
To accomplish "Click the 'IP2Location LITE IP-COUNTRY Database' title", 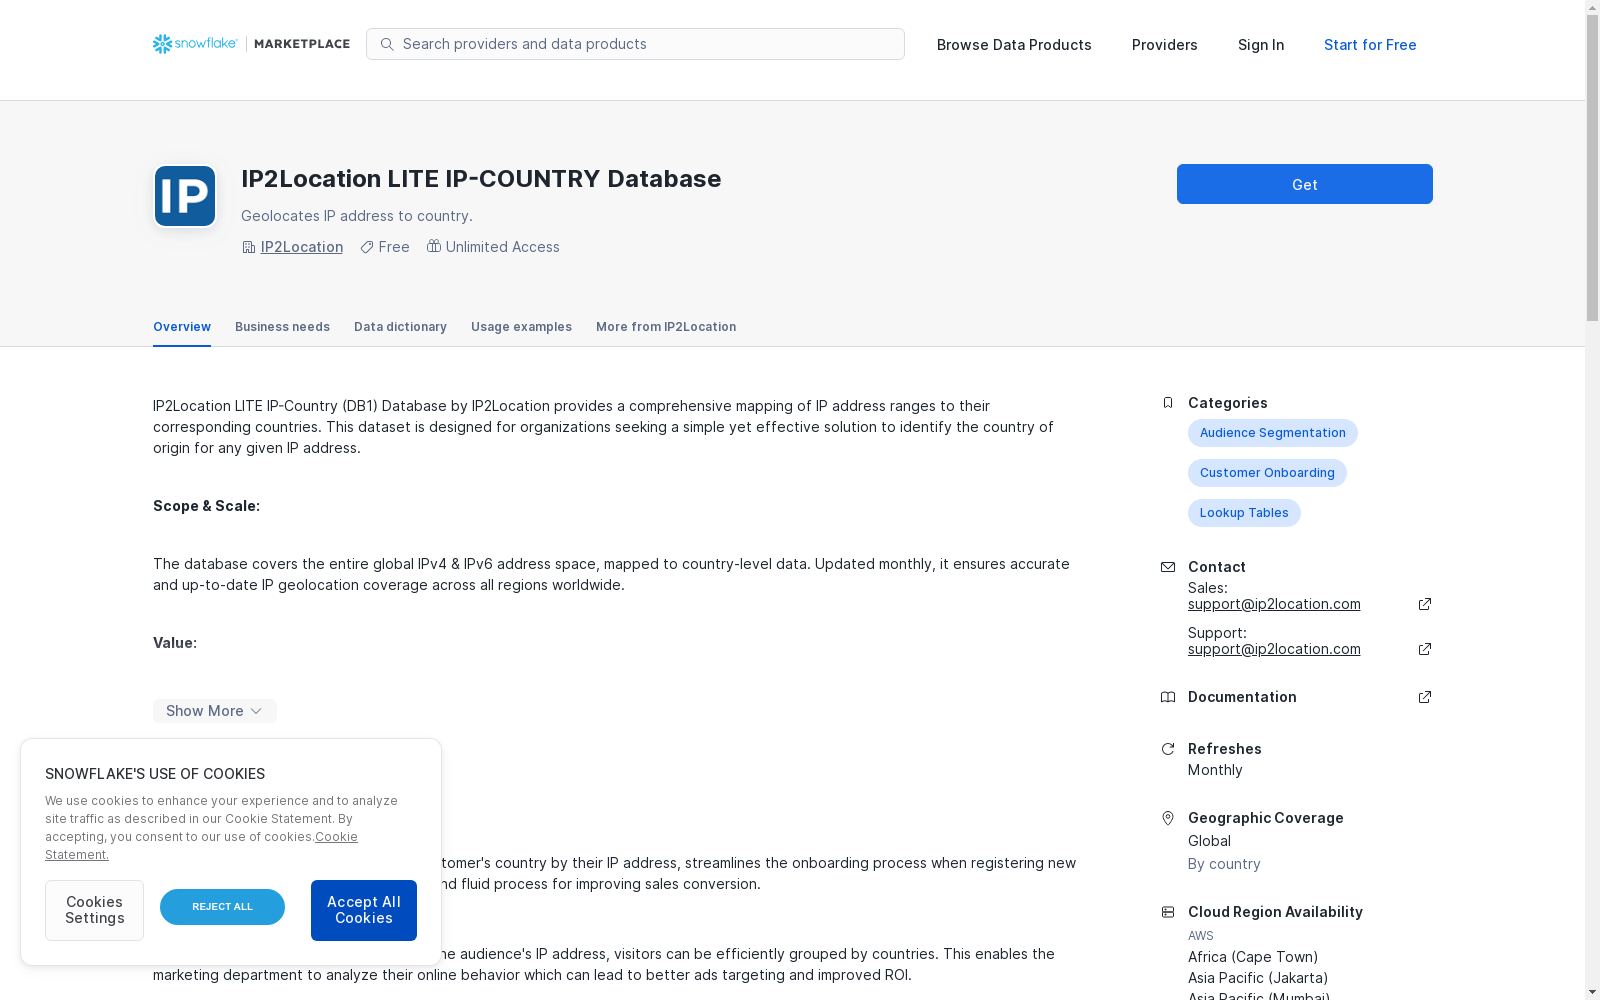I will [x=481, y=179].
